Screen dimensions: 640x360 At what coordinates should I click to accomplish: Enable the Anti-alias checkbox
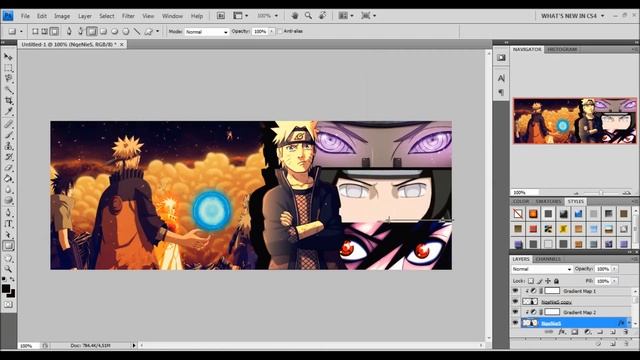[x=280, y=31]
